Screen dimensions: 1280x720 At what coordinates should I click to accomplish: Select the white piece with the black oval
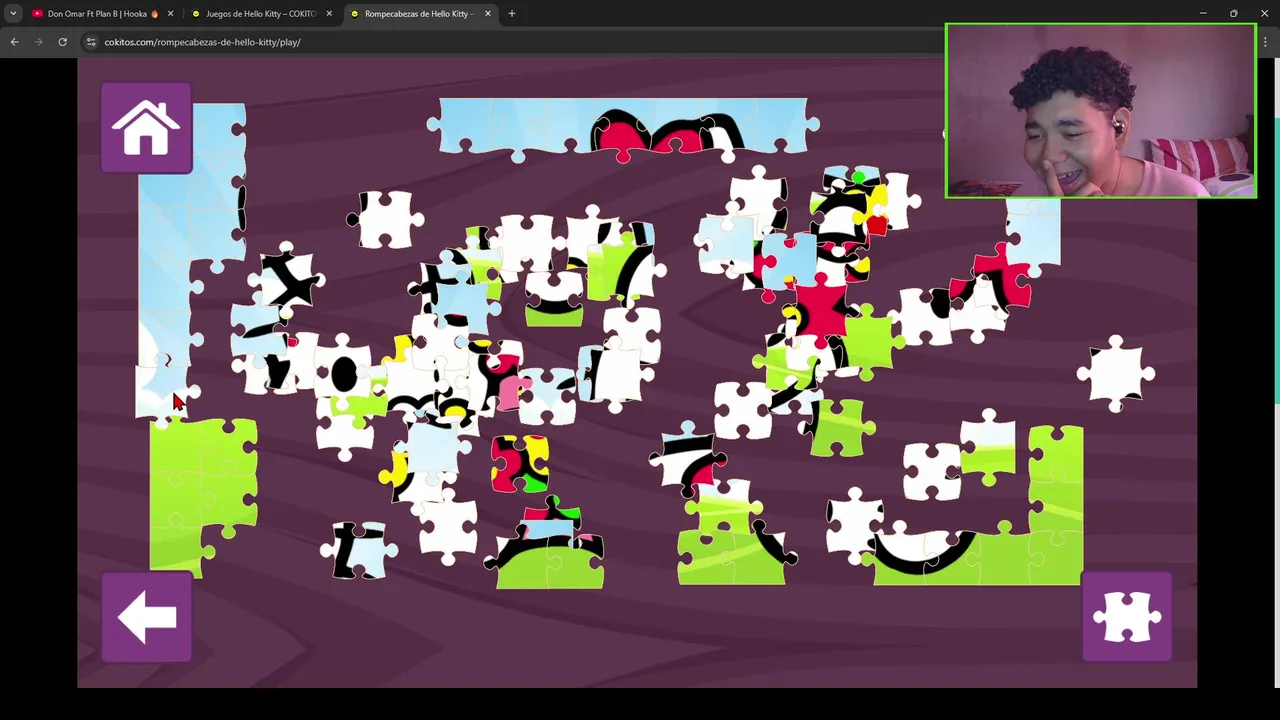pos(343,374)
